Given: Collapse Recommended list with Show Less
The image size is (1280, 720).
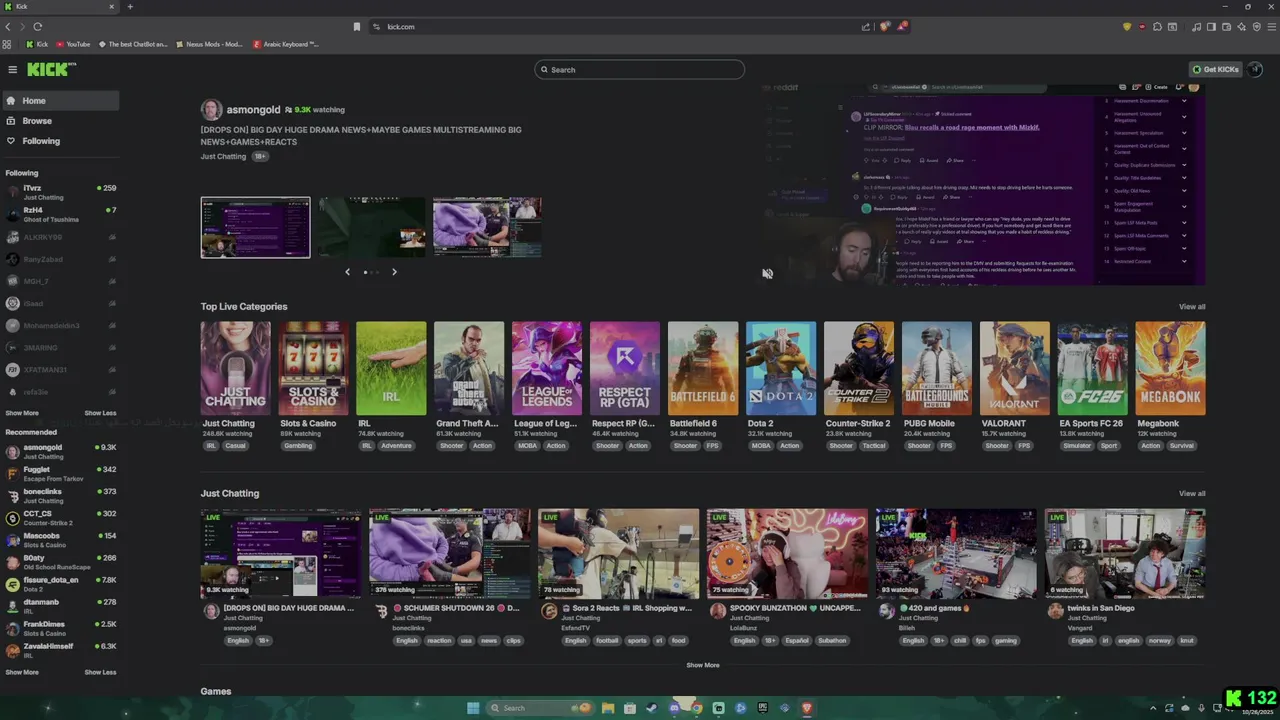Looking at the screenshot, I should 100,672.
